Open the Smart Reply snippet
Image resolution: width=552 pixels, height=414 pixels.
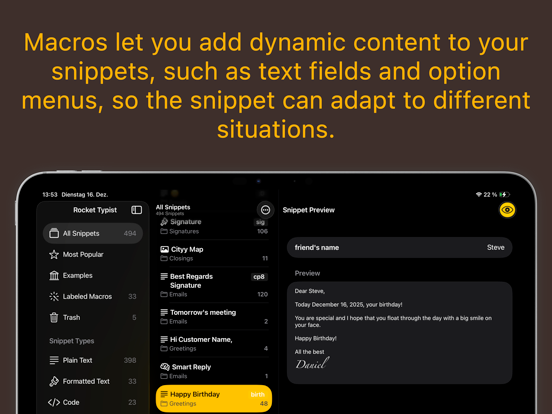click(x=214, y=371)
